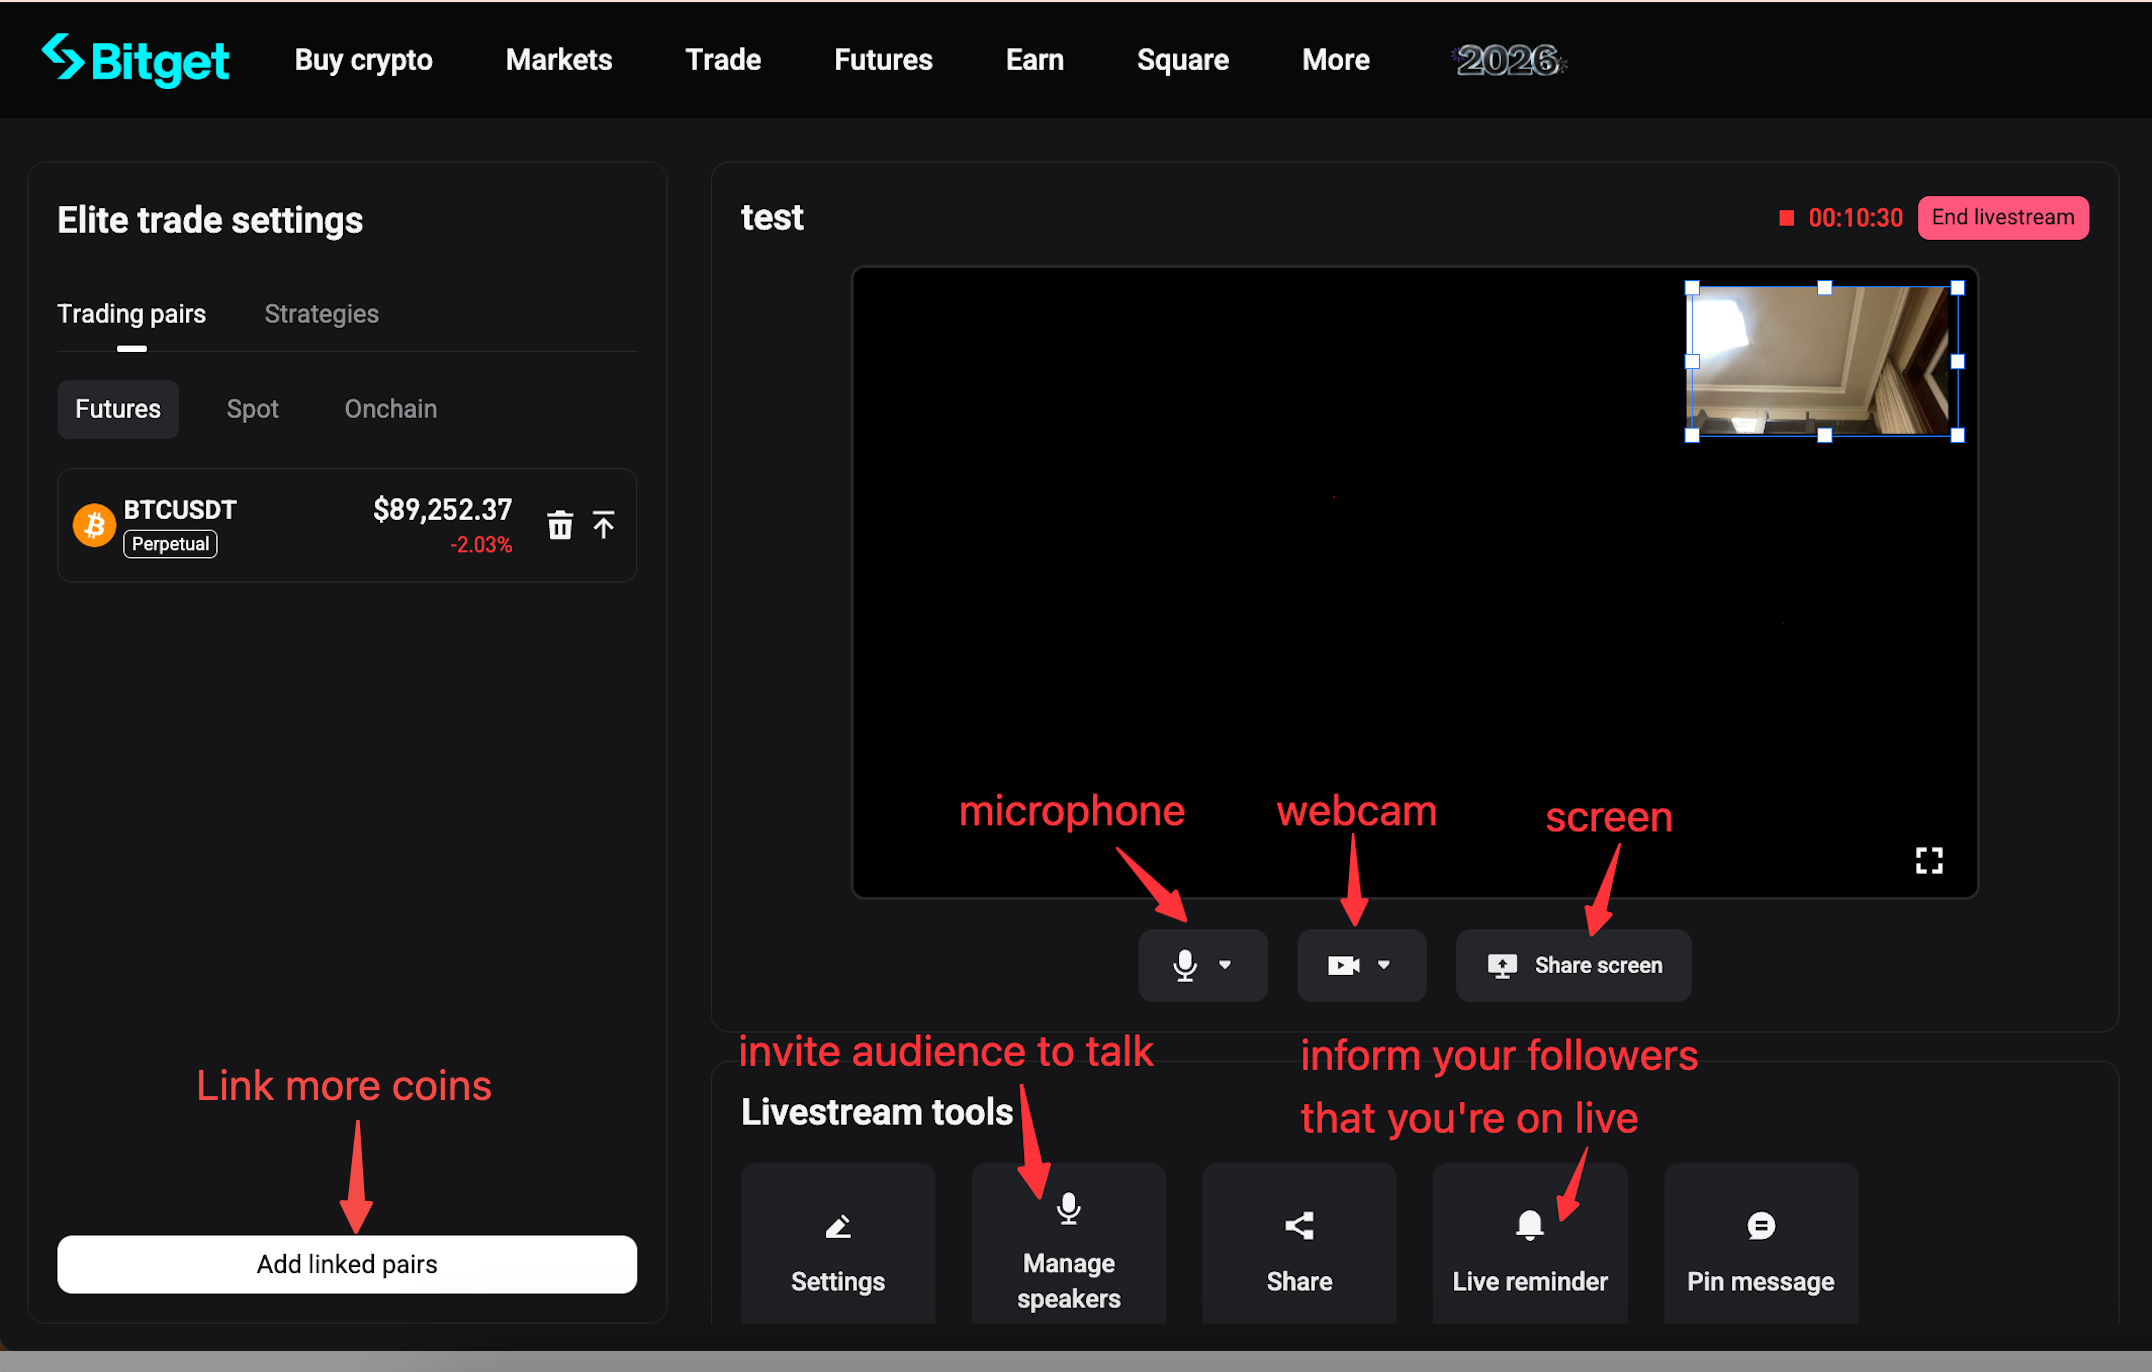Open the More navigation menu
This screenshot has height=1372, width=2152.
1335,60
